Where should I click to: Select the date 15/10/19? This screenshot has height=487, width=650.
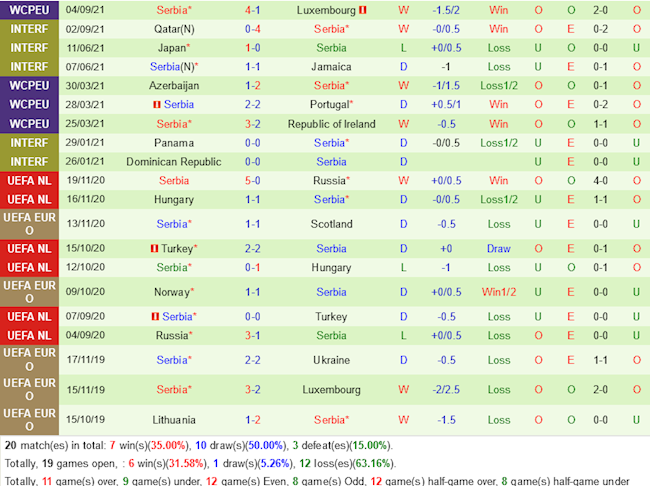click(x=85, y=420)
